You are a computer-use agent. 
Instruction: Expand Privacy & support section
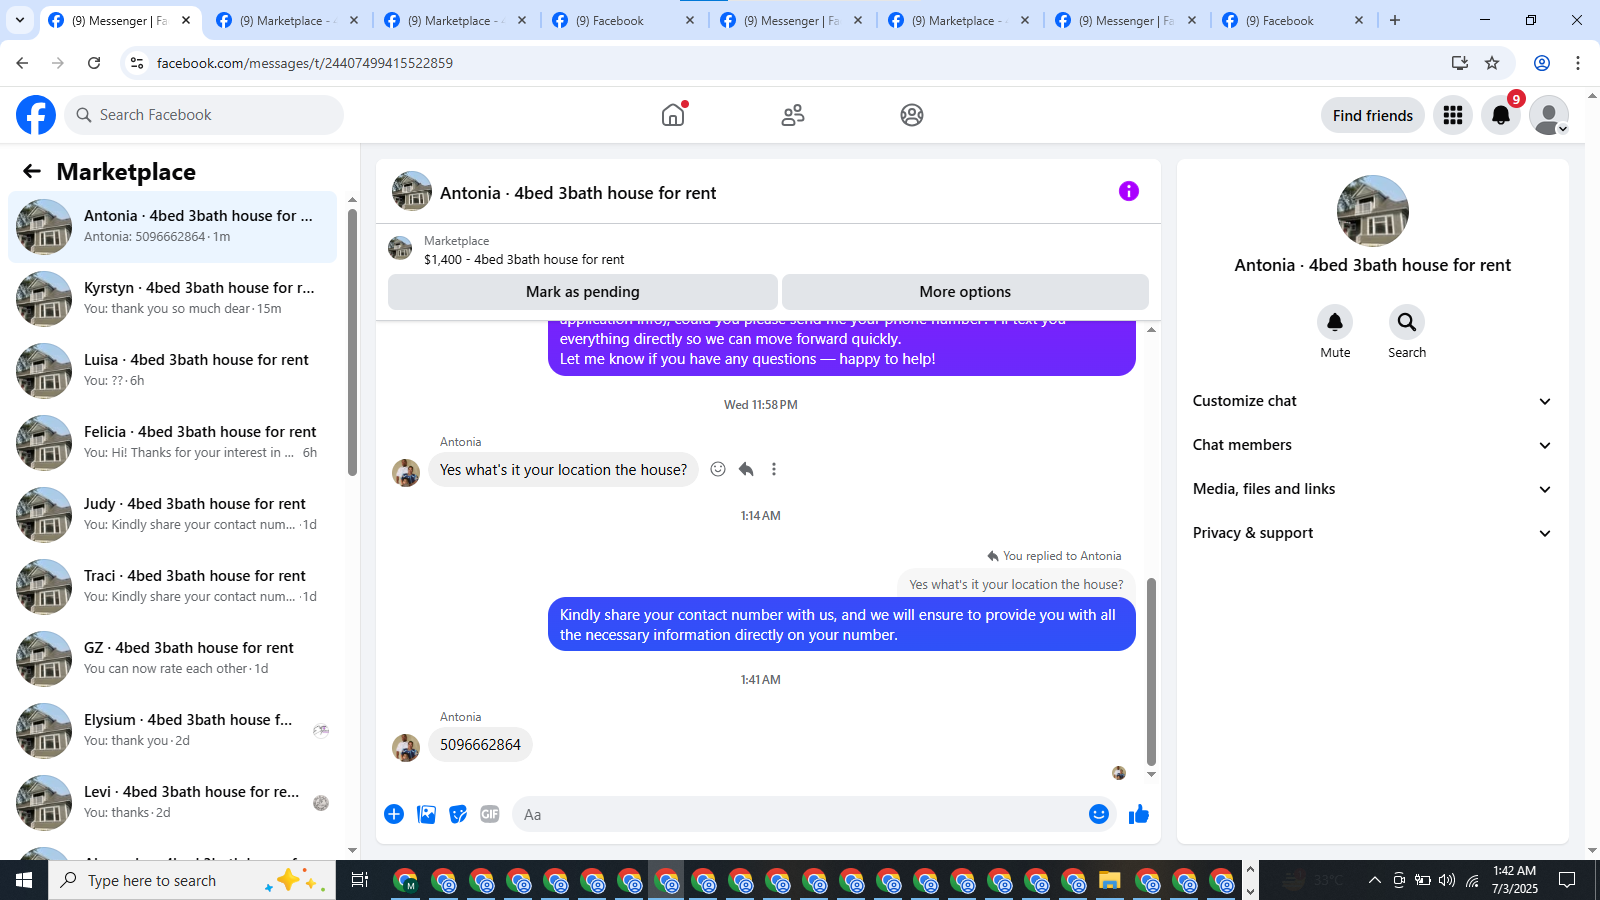point(1372,533)
